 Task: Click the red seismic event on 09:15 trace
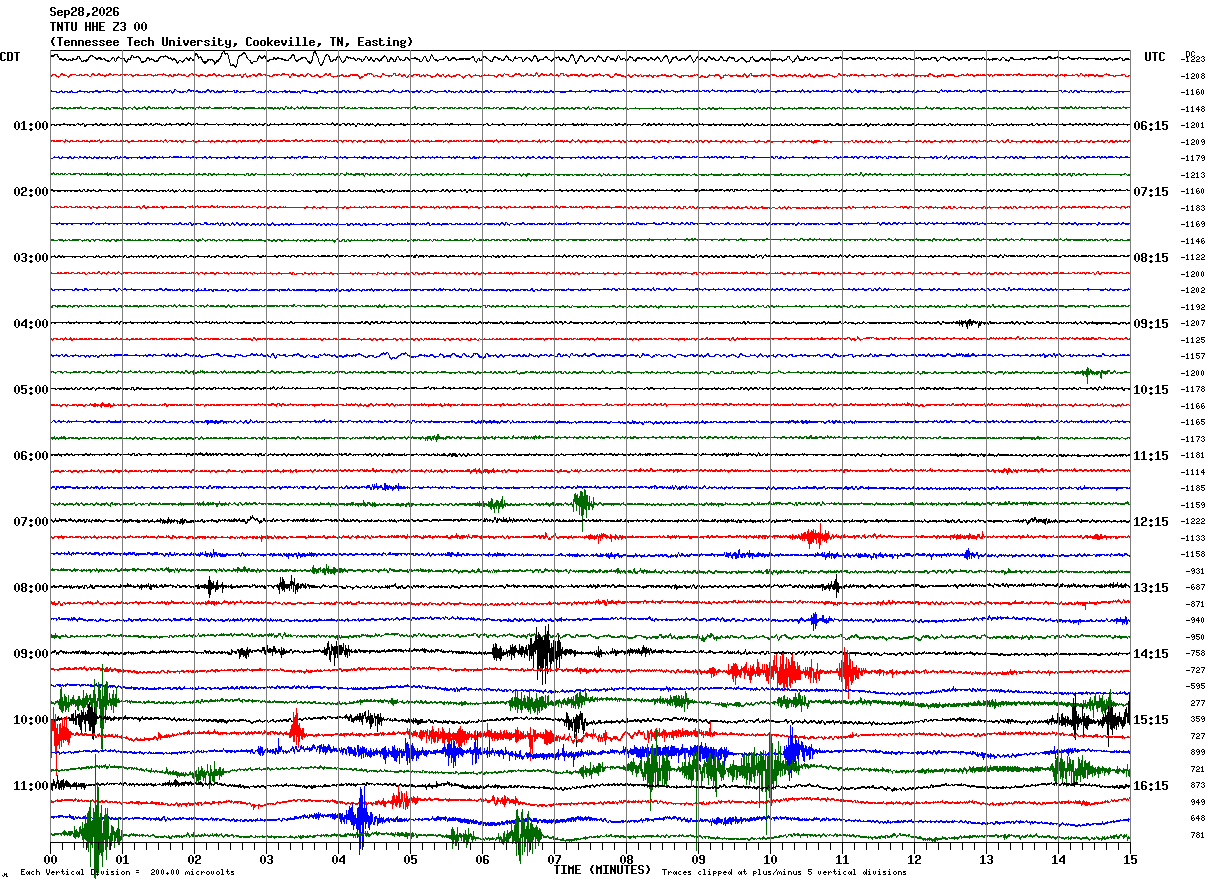(783, 670)
